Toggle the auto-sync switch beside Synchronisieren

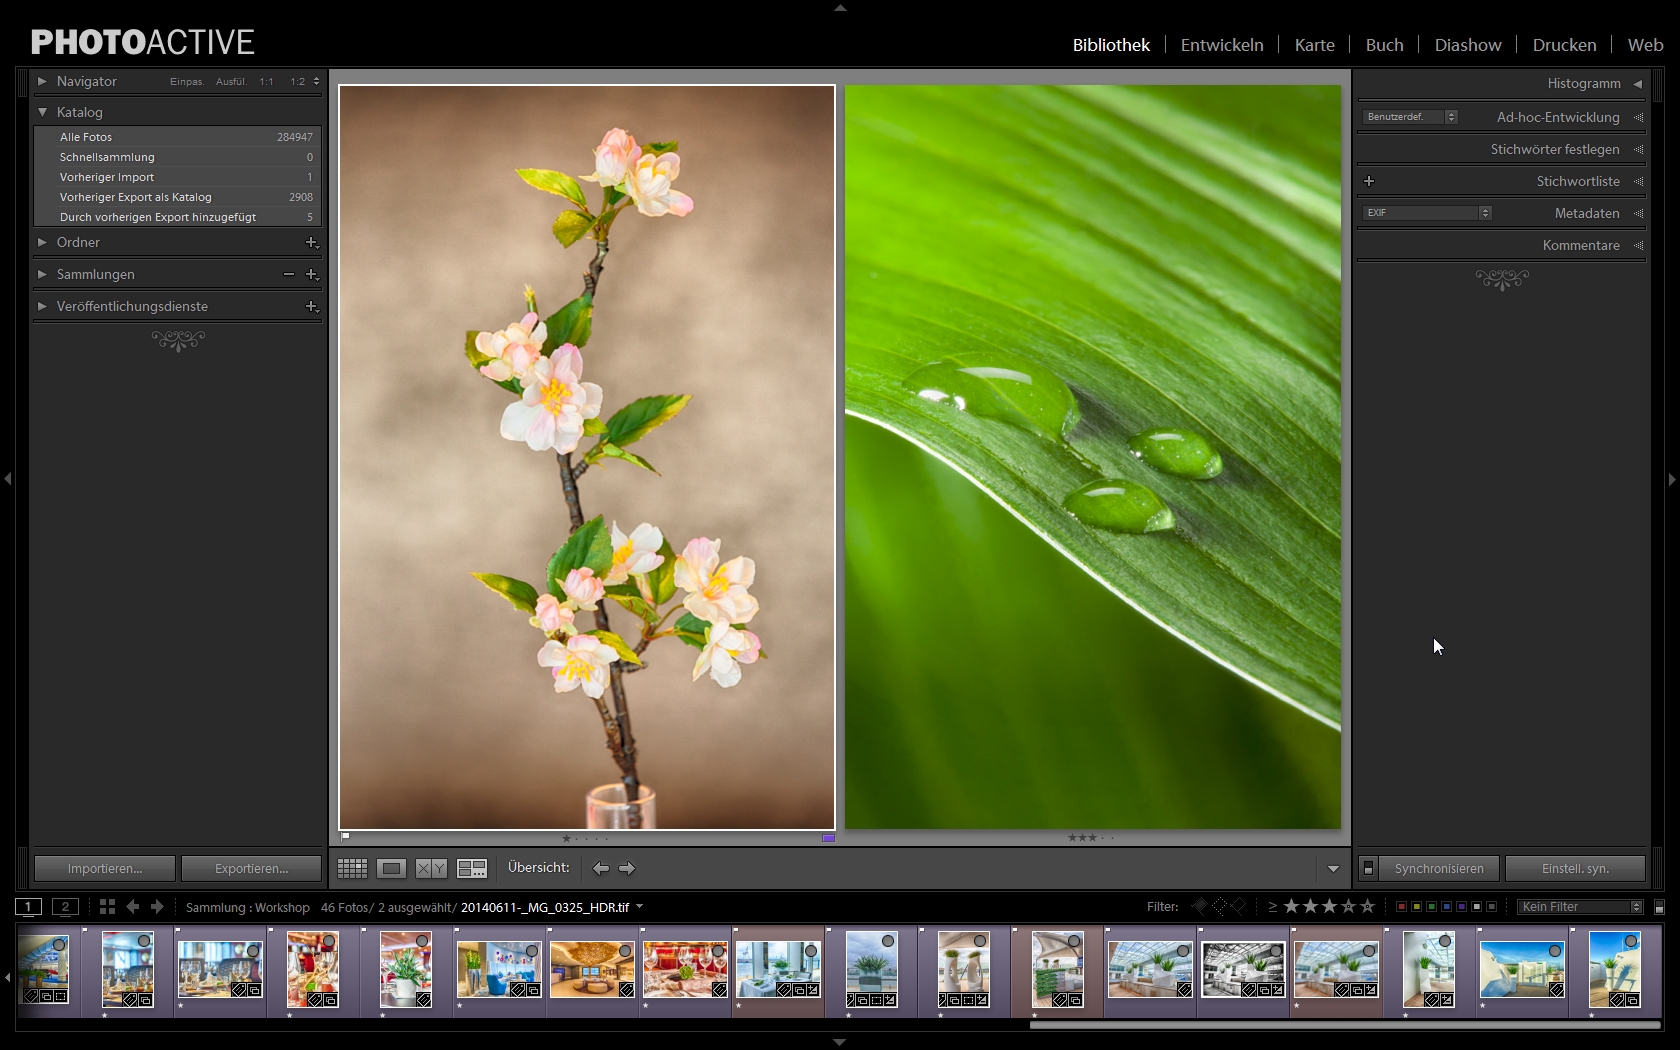tap(1368, 868)
